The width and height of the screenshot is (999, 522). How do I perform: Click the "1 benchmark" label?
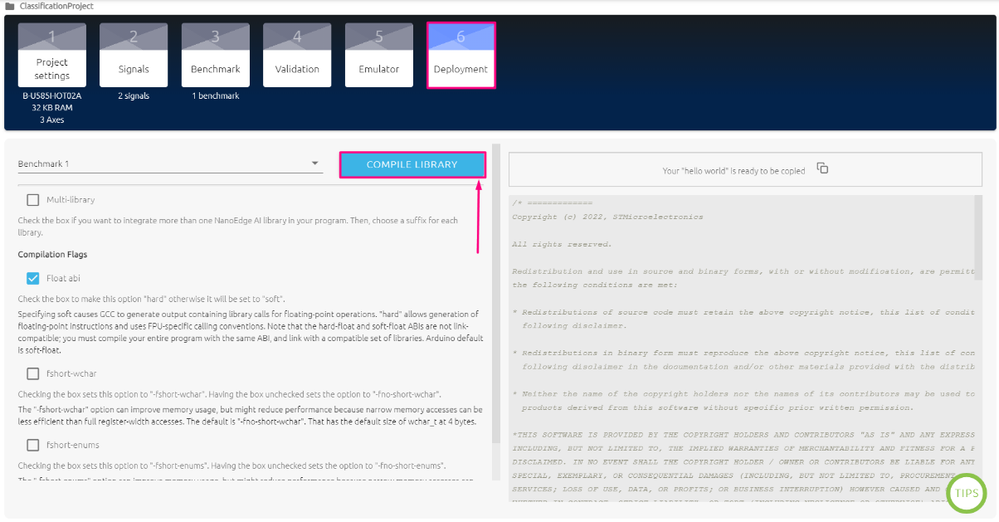[x=215, y=96]
